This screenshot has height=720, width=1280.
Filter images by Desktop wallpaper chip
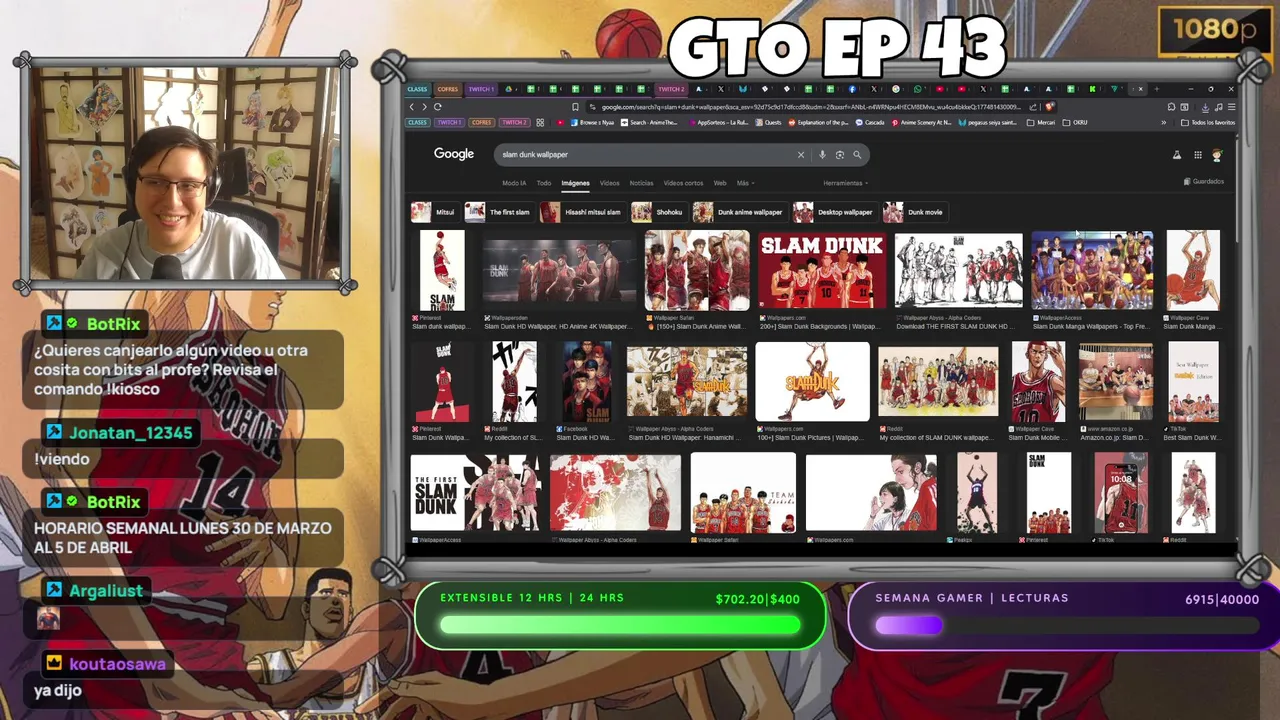(834, 212)
